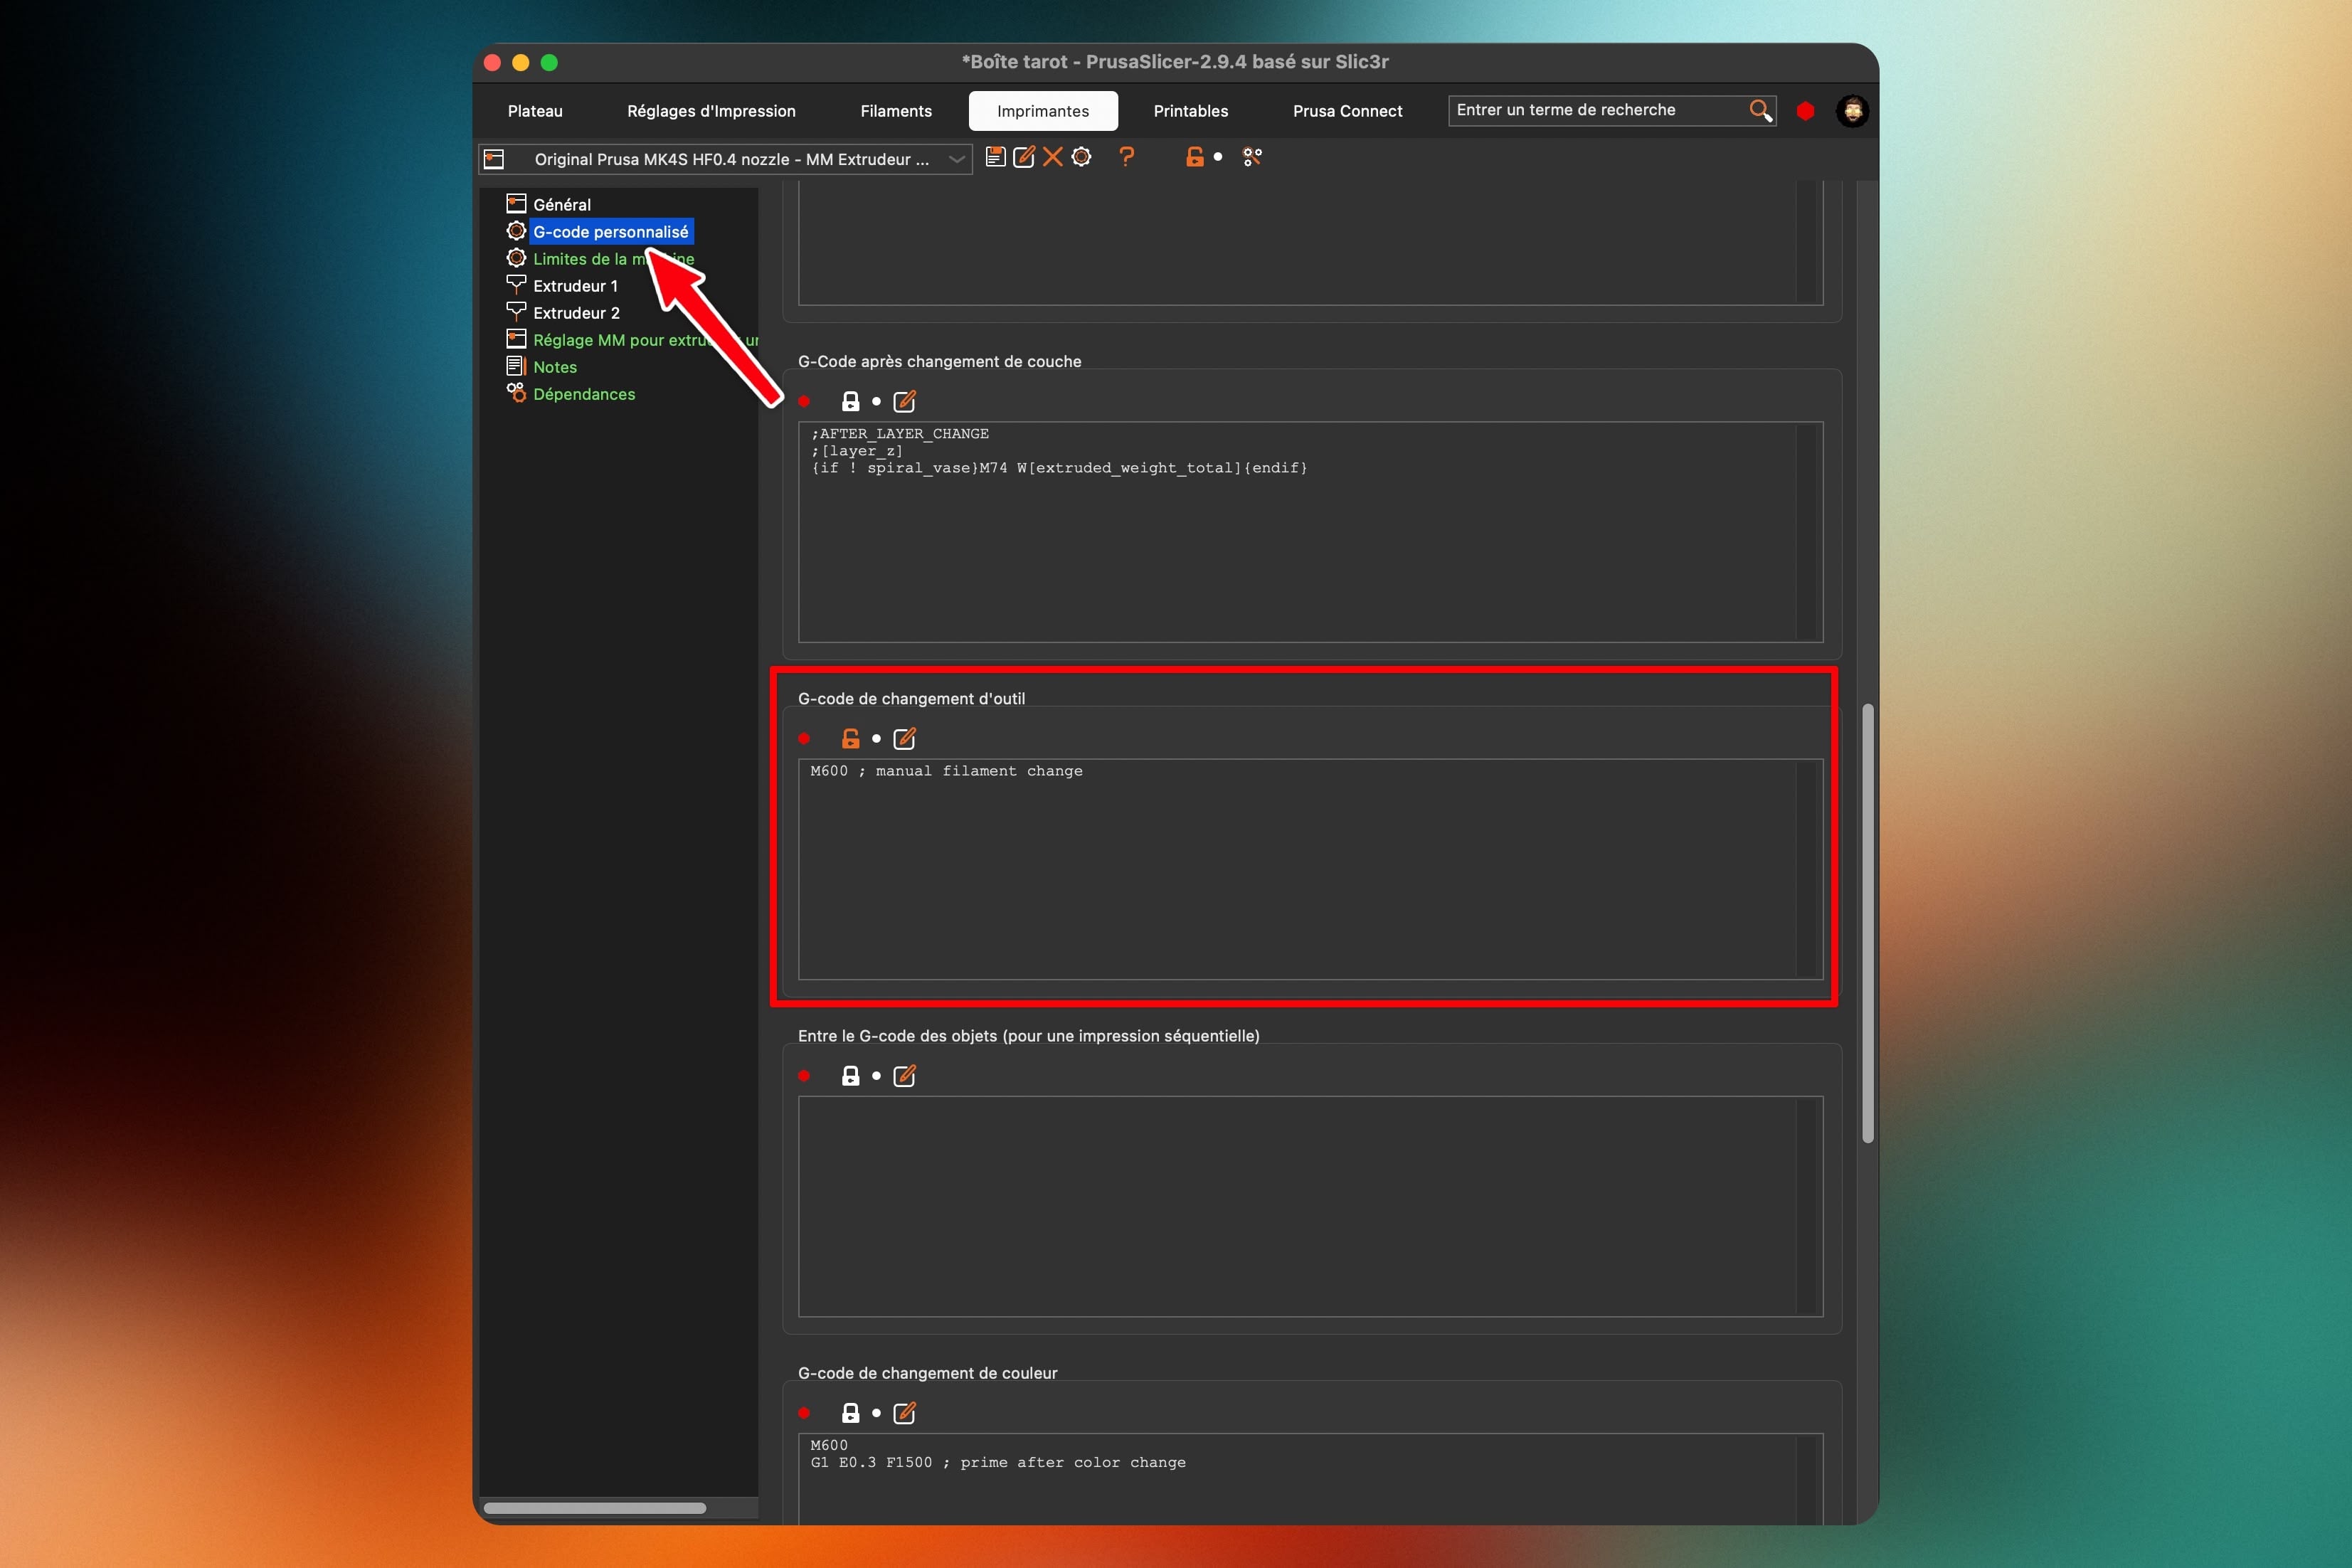Open the printer physical settings gear icon
Image resolution: width=2352 pixels, height=1568 pixels.
[x=1082, y=157]
